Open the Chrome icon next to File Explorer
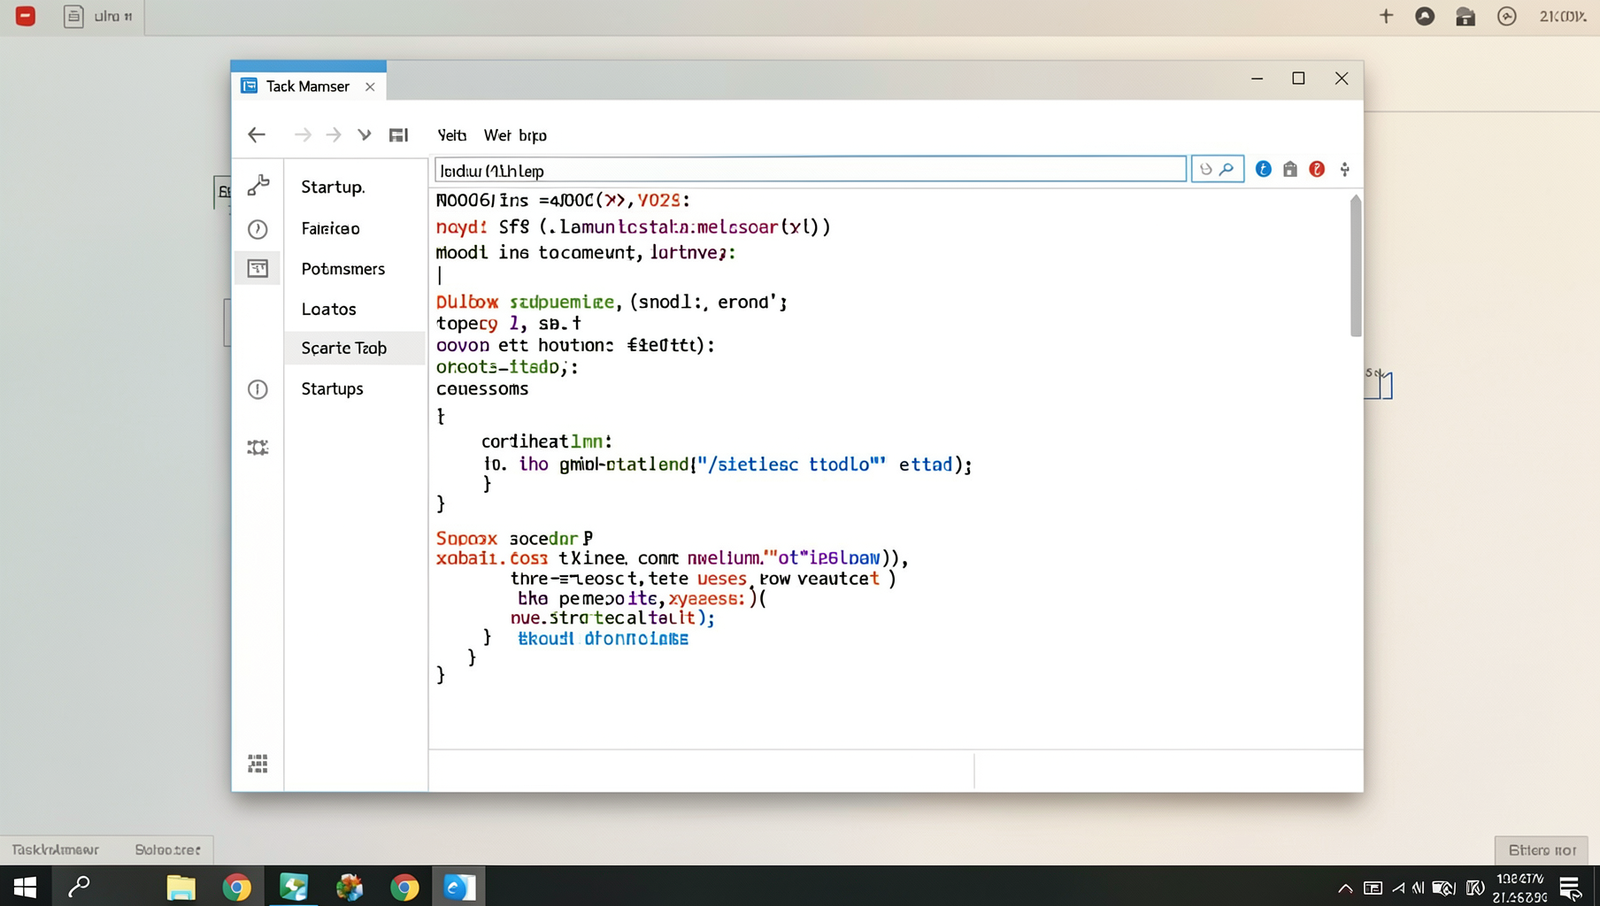The image size is (1600, 906). point(237,887)
